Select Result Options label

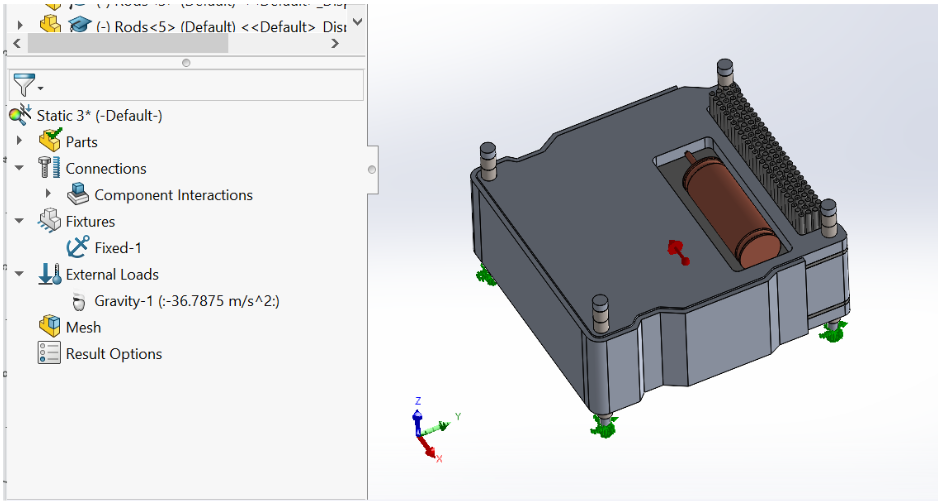click(114, 354)
